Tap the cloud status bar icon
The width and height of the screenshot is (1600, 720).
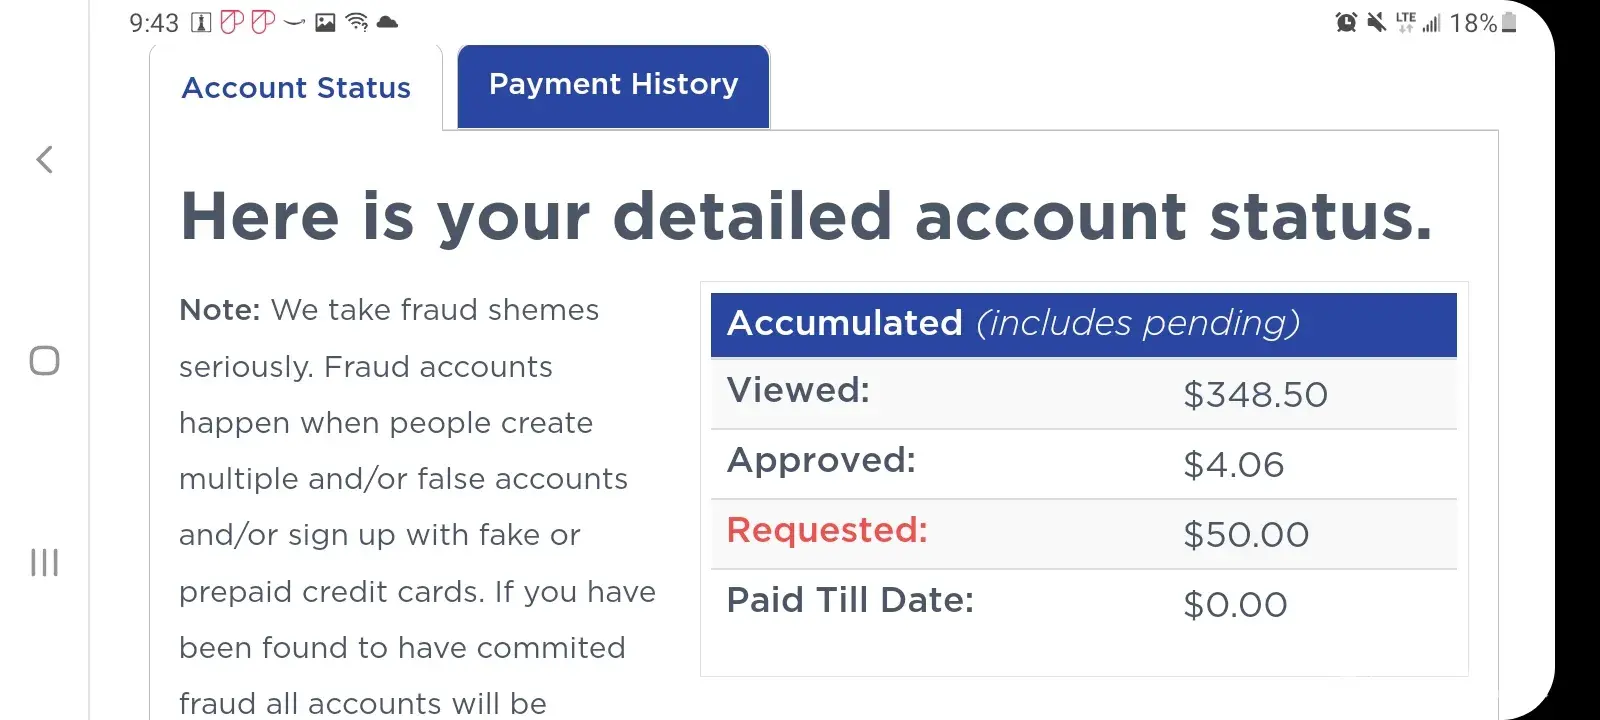click(388, 22)
